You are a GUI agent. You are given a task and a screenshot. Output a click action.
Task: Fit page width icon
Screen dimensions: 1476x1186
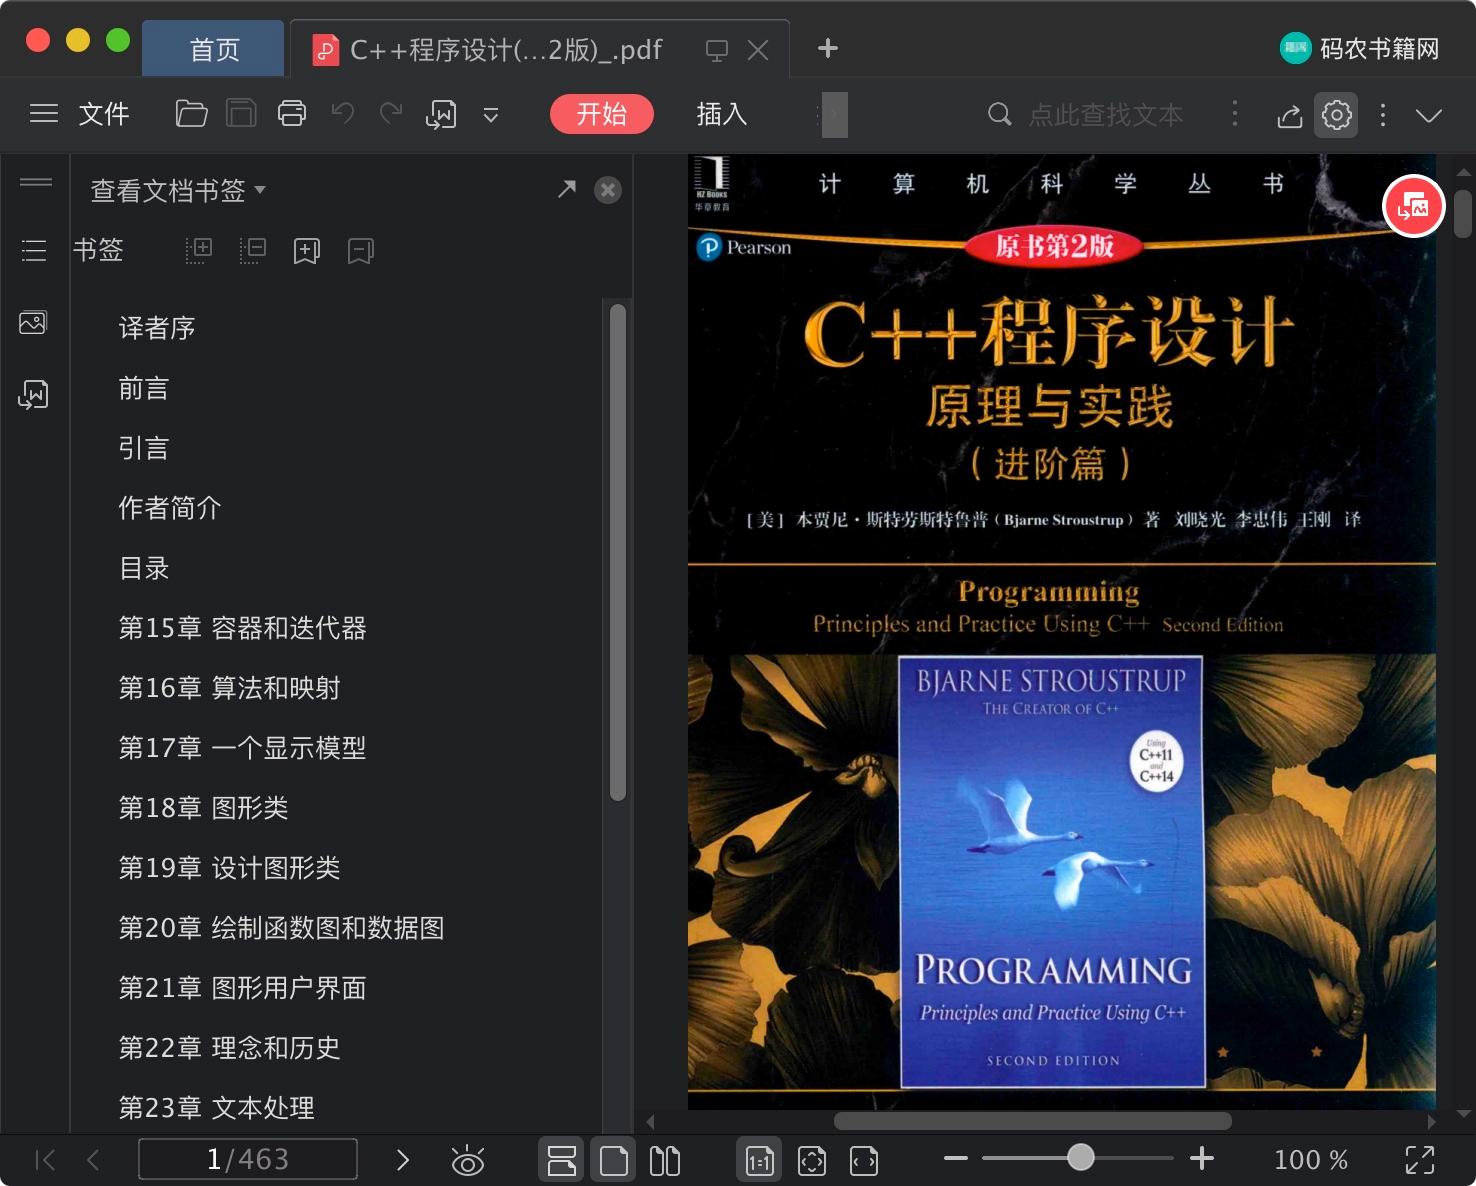pos(864,1161)
